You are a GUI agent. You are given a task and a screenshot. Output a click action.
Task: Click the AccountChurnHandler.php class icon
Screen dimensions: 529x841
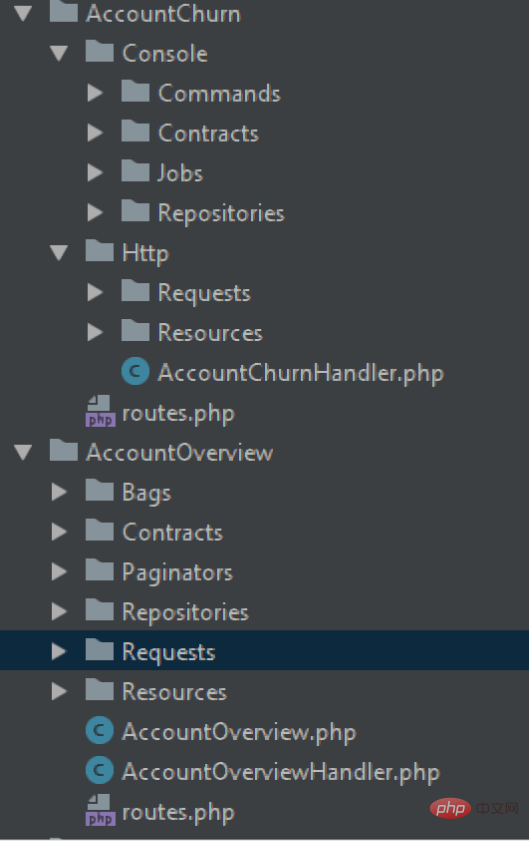click(x=135, y=372)
